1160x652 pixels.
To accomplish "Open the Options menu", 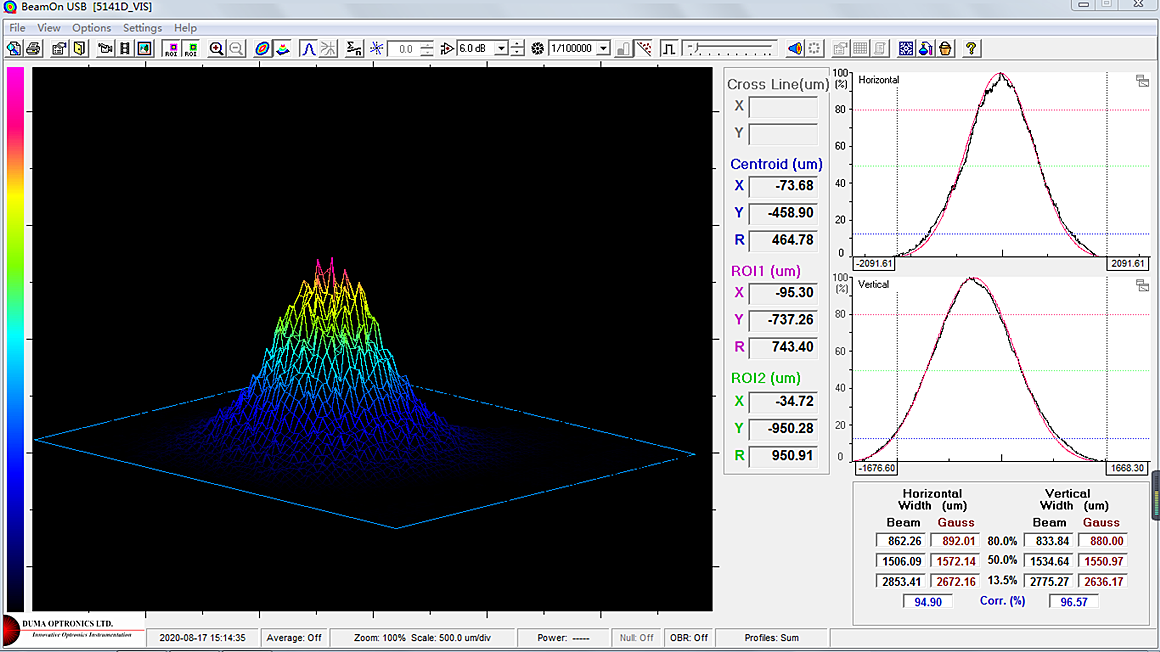I will (x=91, y=28).
